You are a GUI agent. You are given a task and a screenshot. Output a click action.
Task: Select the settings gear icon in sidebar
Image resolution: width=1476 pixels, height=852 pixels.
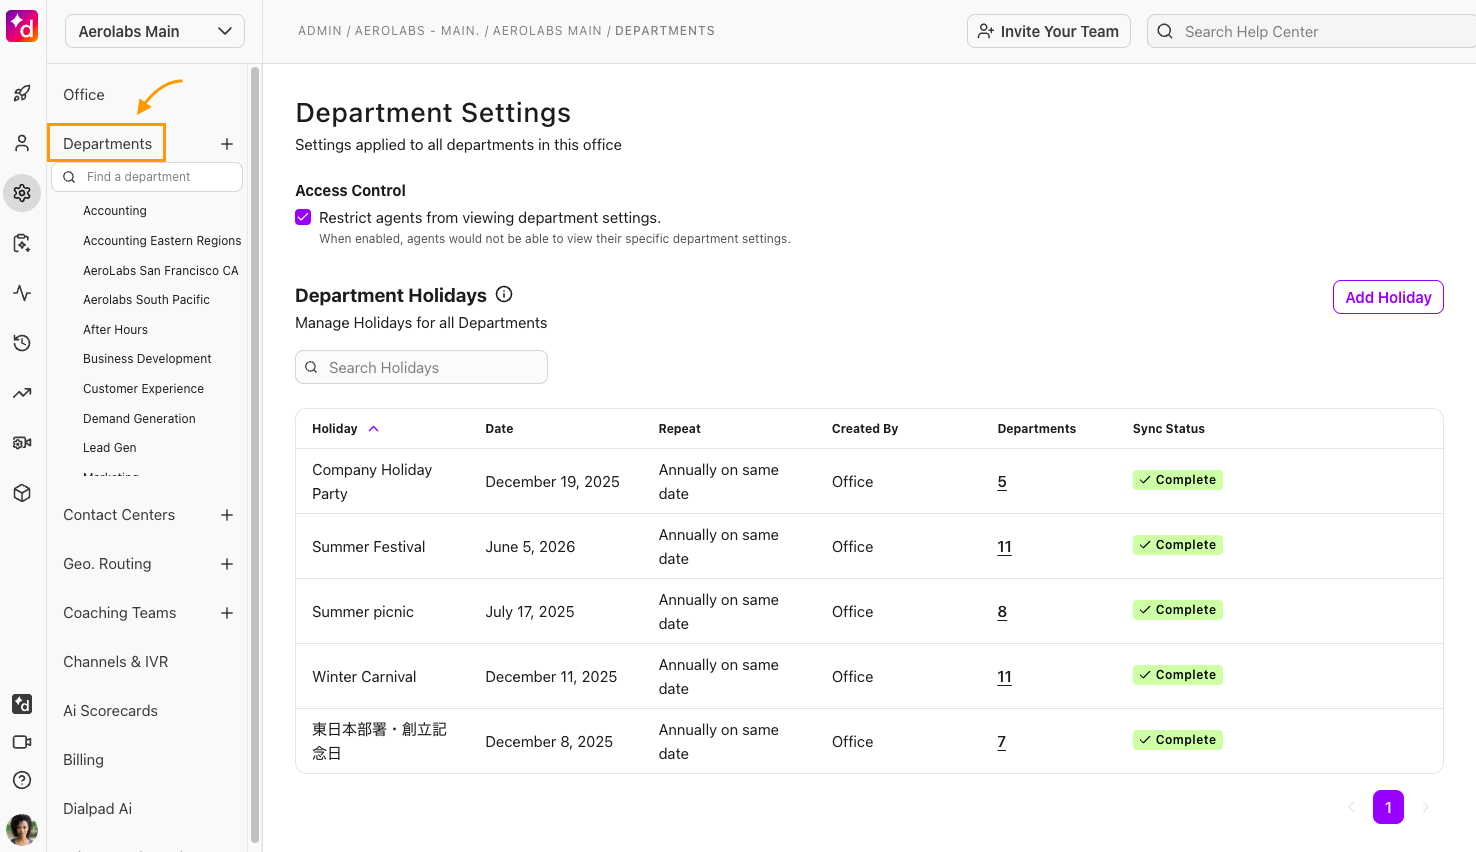pyautogui.click(x=22, y=193)
